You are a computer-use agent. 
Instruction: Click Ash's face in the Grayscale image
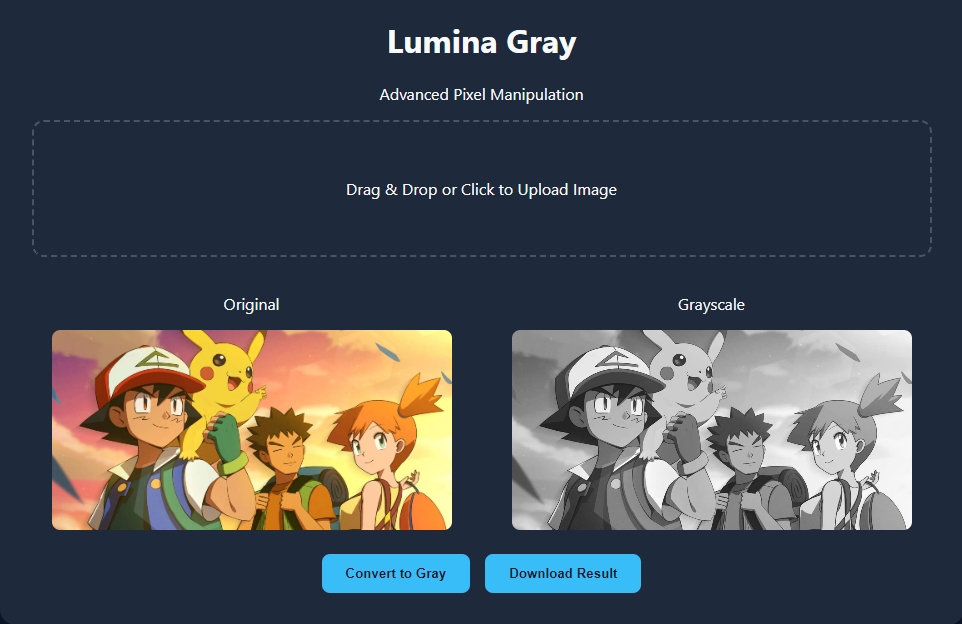(612, 415)
